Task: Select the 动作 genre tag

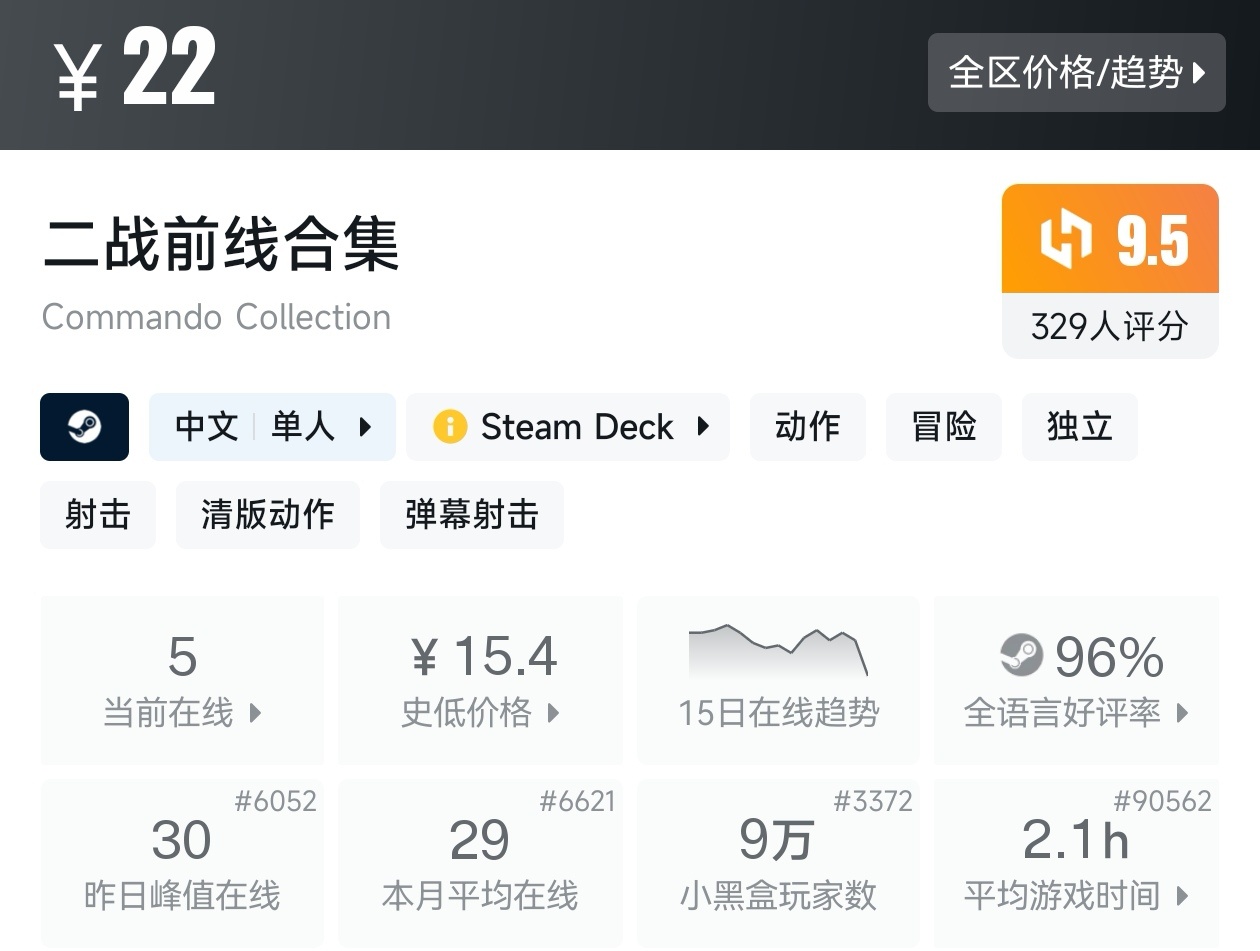Action: click(807, 427)
